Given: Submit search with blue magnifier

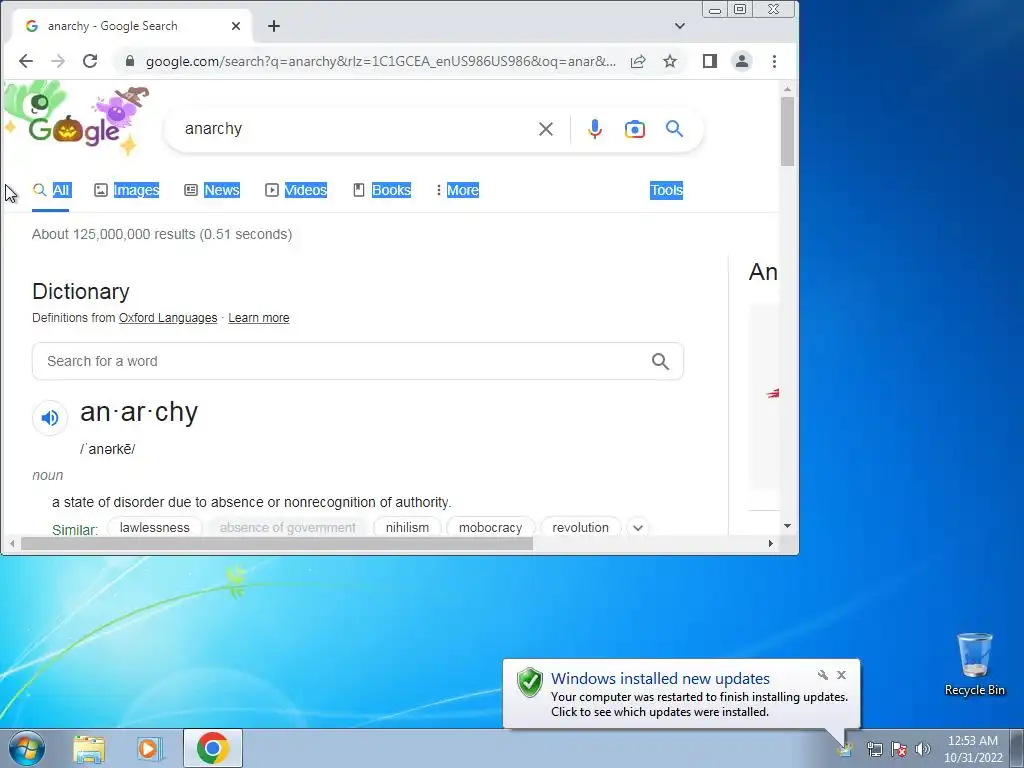Looking at the screenshot, I should pyautogui.click(x=675, y=129).
